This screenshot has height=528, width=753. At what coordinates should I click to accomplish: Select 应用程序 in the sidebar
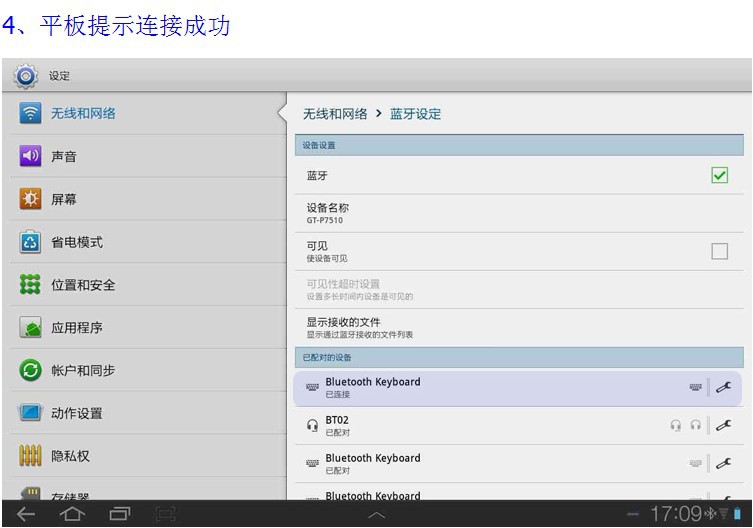(x=148, y=327)
